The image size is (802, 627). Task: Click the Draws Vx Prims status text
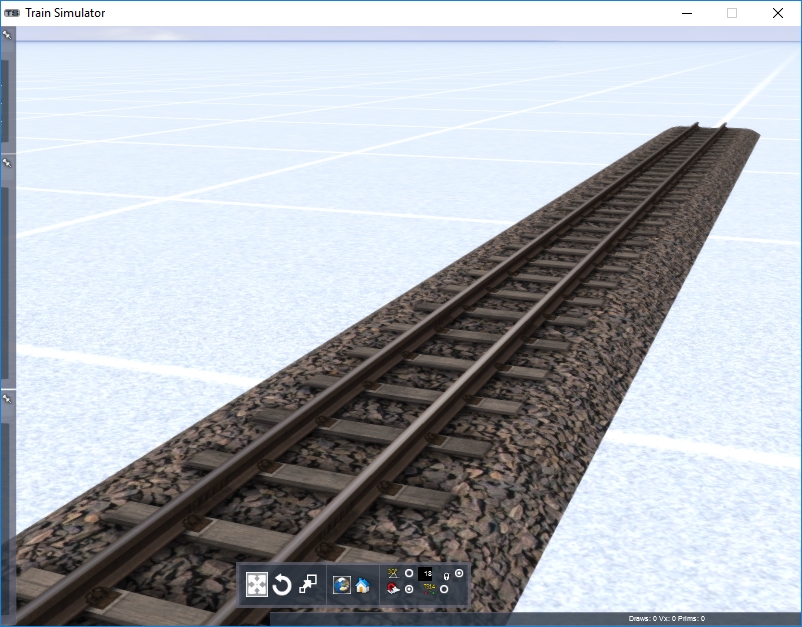666,618
